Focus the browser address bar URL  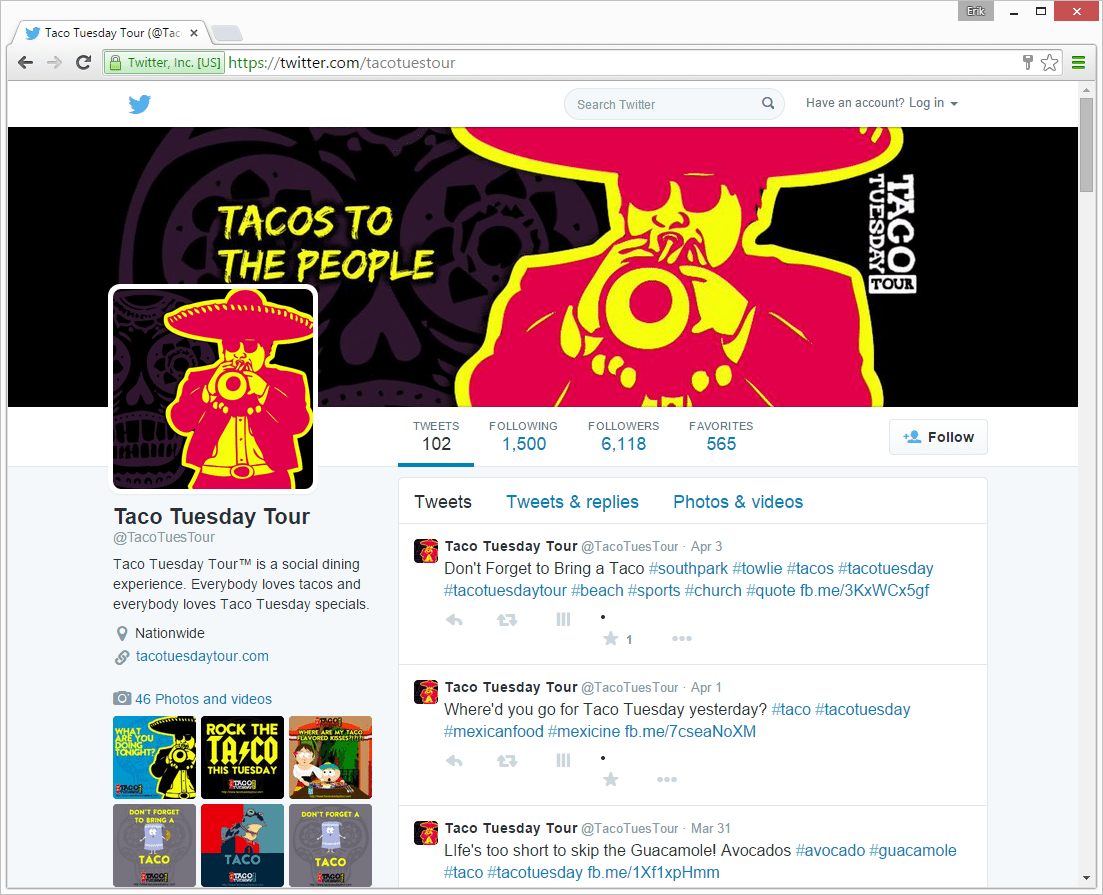click(342, 63)
